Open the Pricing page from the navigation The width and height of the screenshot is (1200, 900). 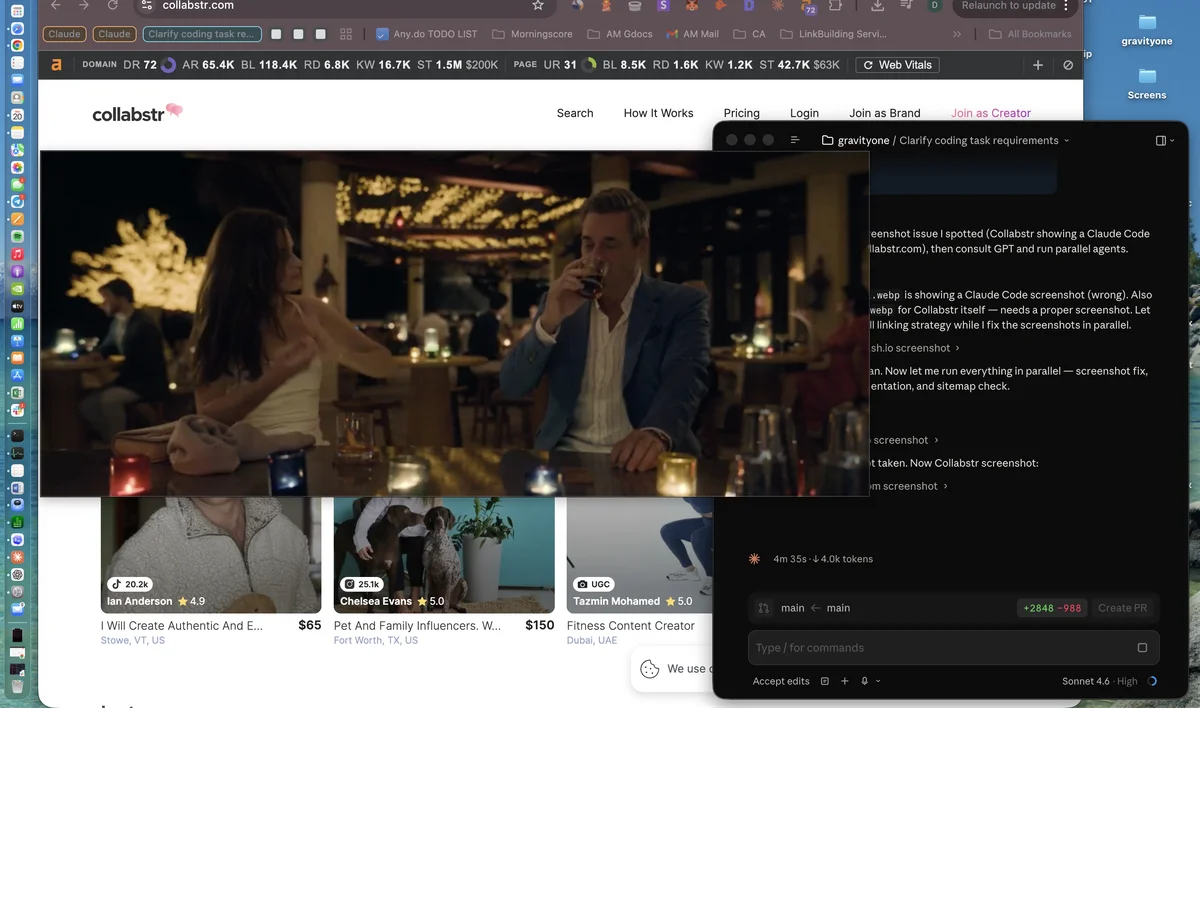click(x=741, y=113)
